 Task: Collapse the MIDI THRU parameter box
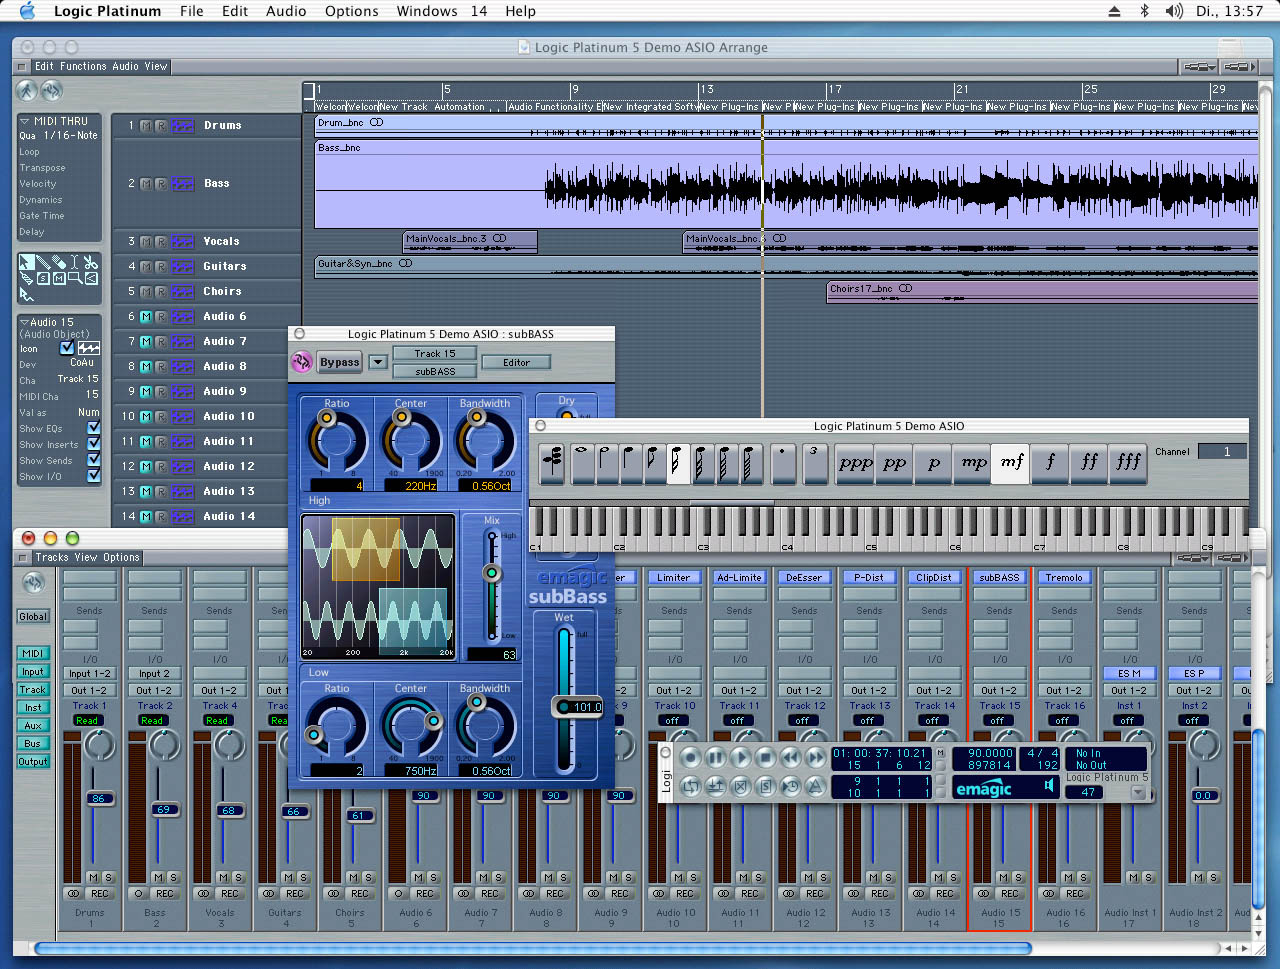(25, 121)
